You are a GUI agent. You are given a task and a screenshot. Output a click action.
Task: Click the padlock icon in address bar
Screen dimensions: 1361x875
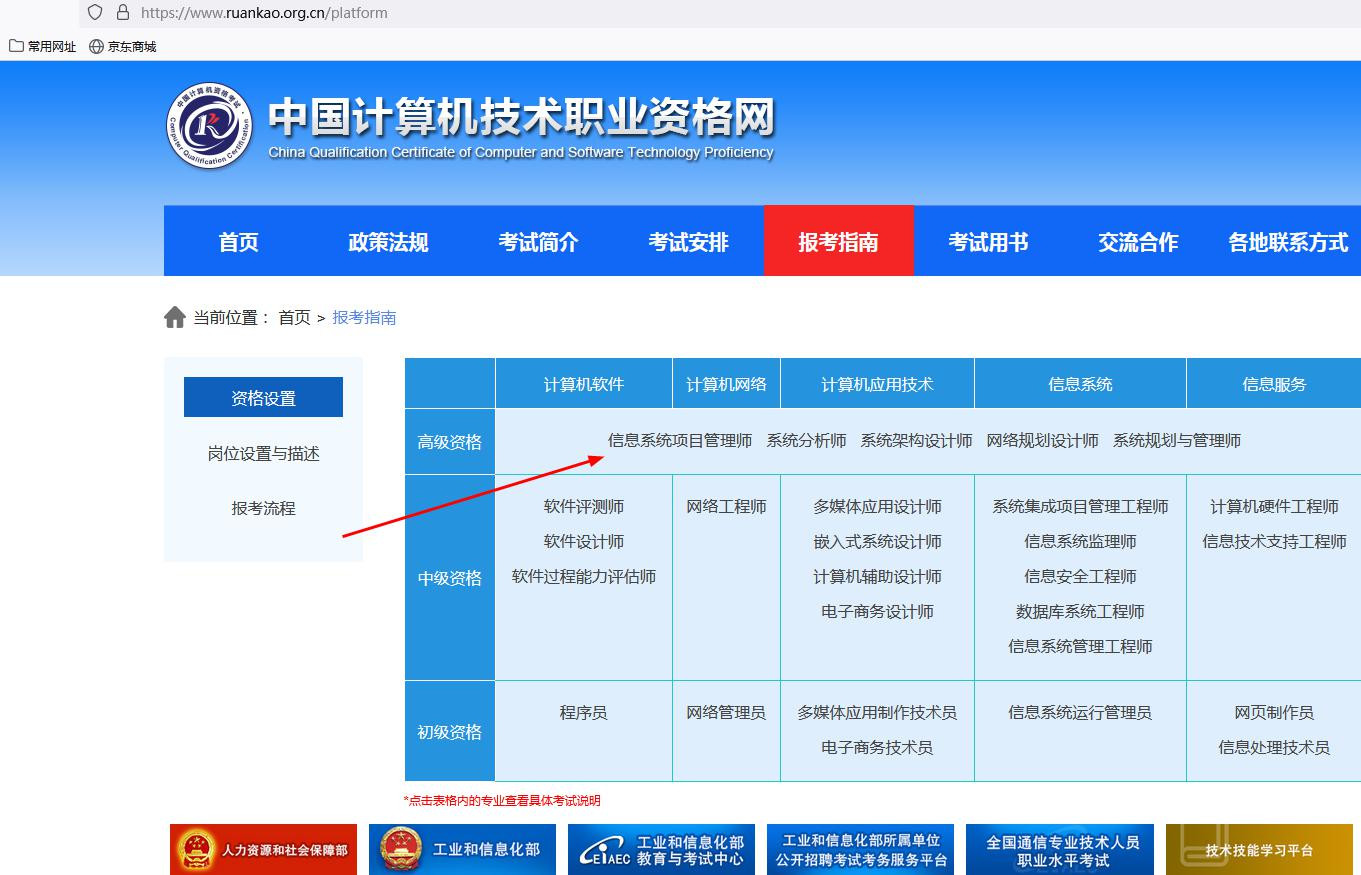point(123,13)
